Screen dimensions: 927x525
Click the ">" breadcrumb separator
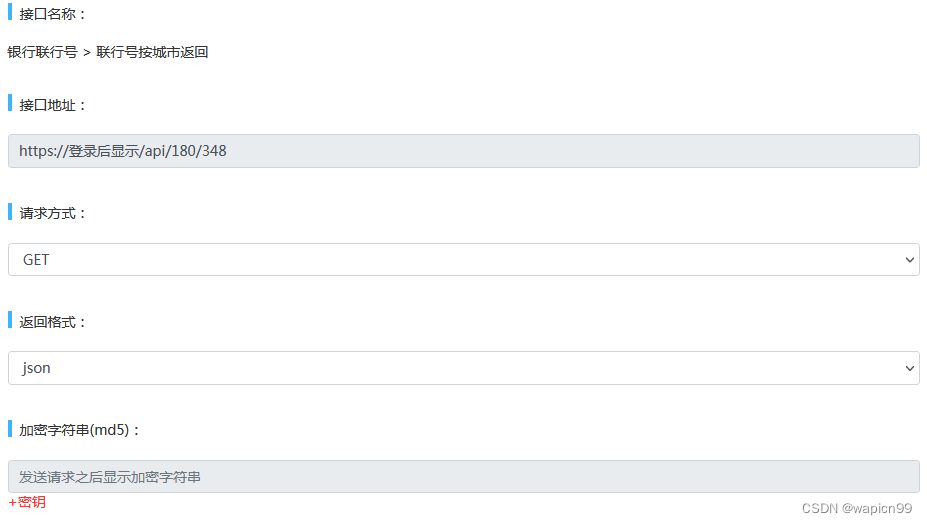pyautogui.click(x=87, y=52)
